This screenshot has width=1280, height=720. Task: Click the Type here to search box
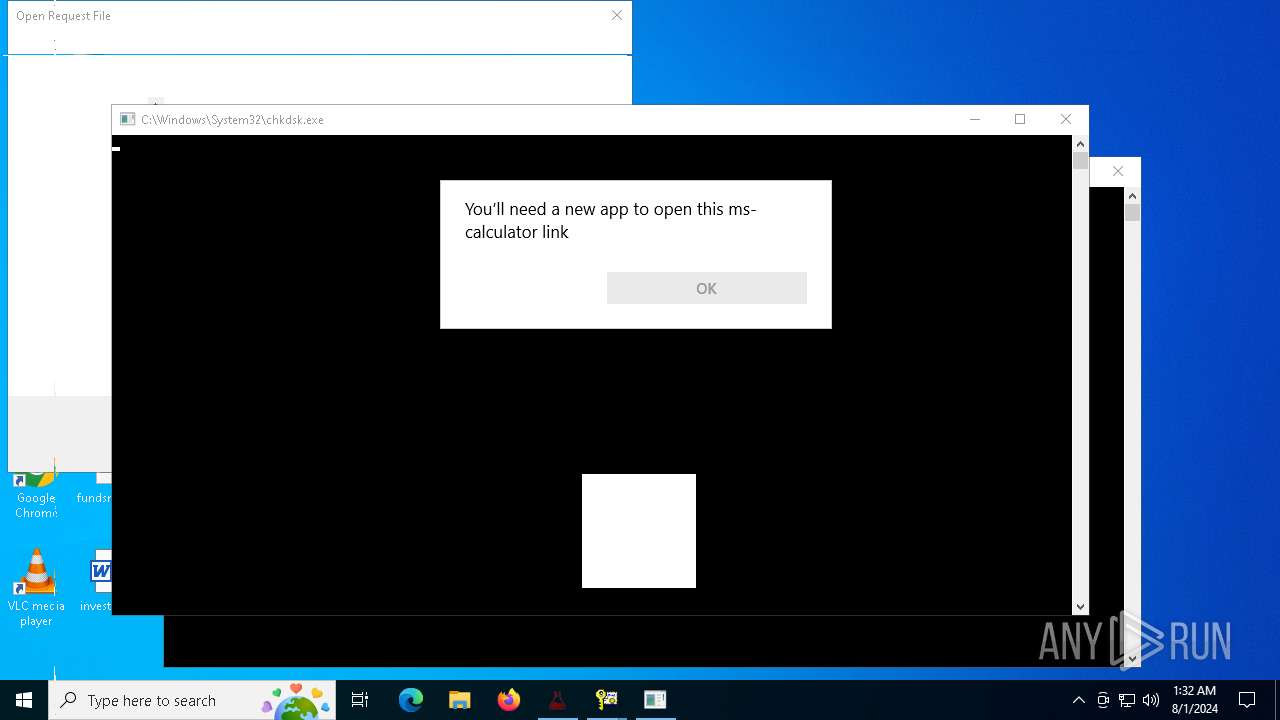pos(192,700)
